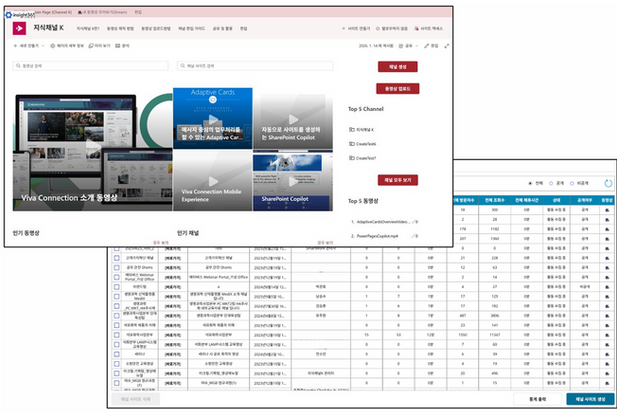Click the 동영상 검색 search field
The image size is (617, 418).
pos(91,66)
